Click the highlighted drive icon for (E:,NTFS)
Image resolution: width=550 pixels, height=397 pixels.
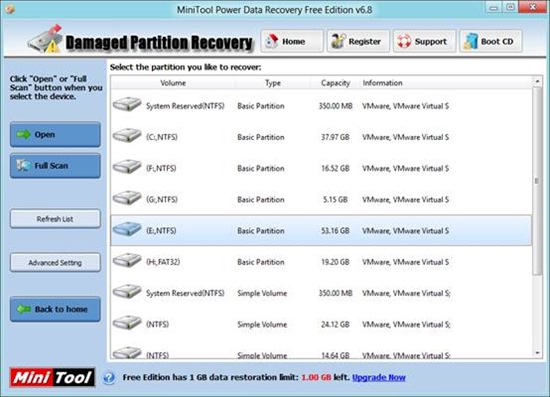pyautogui.click(x=127, y=229)
